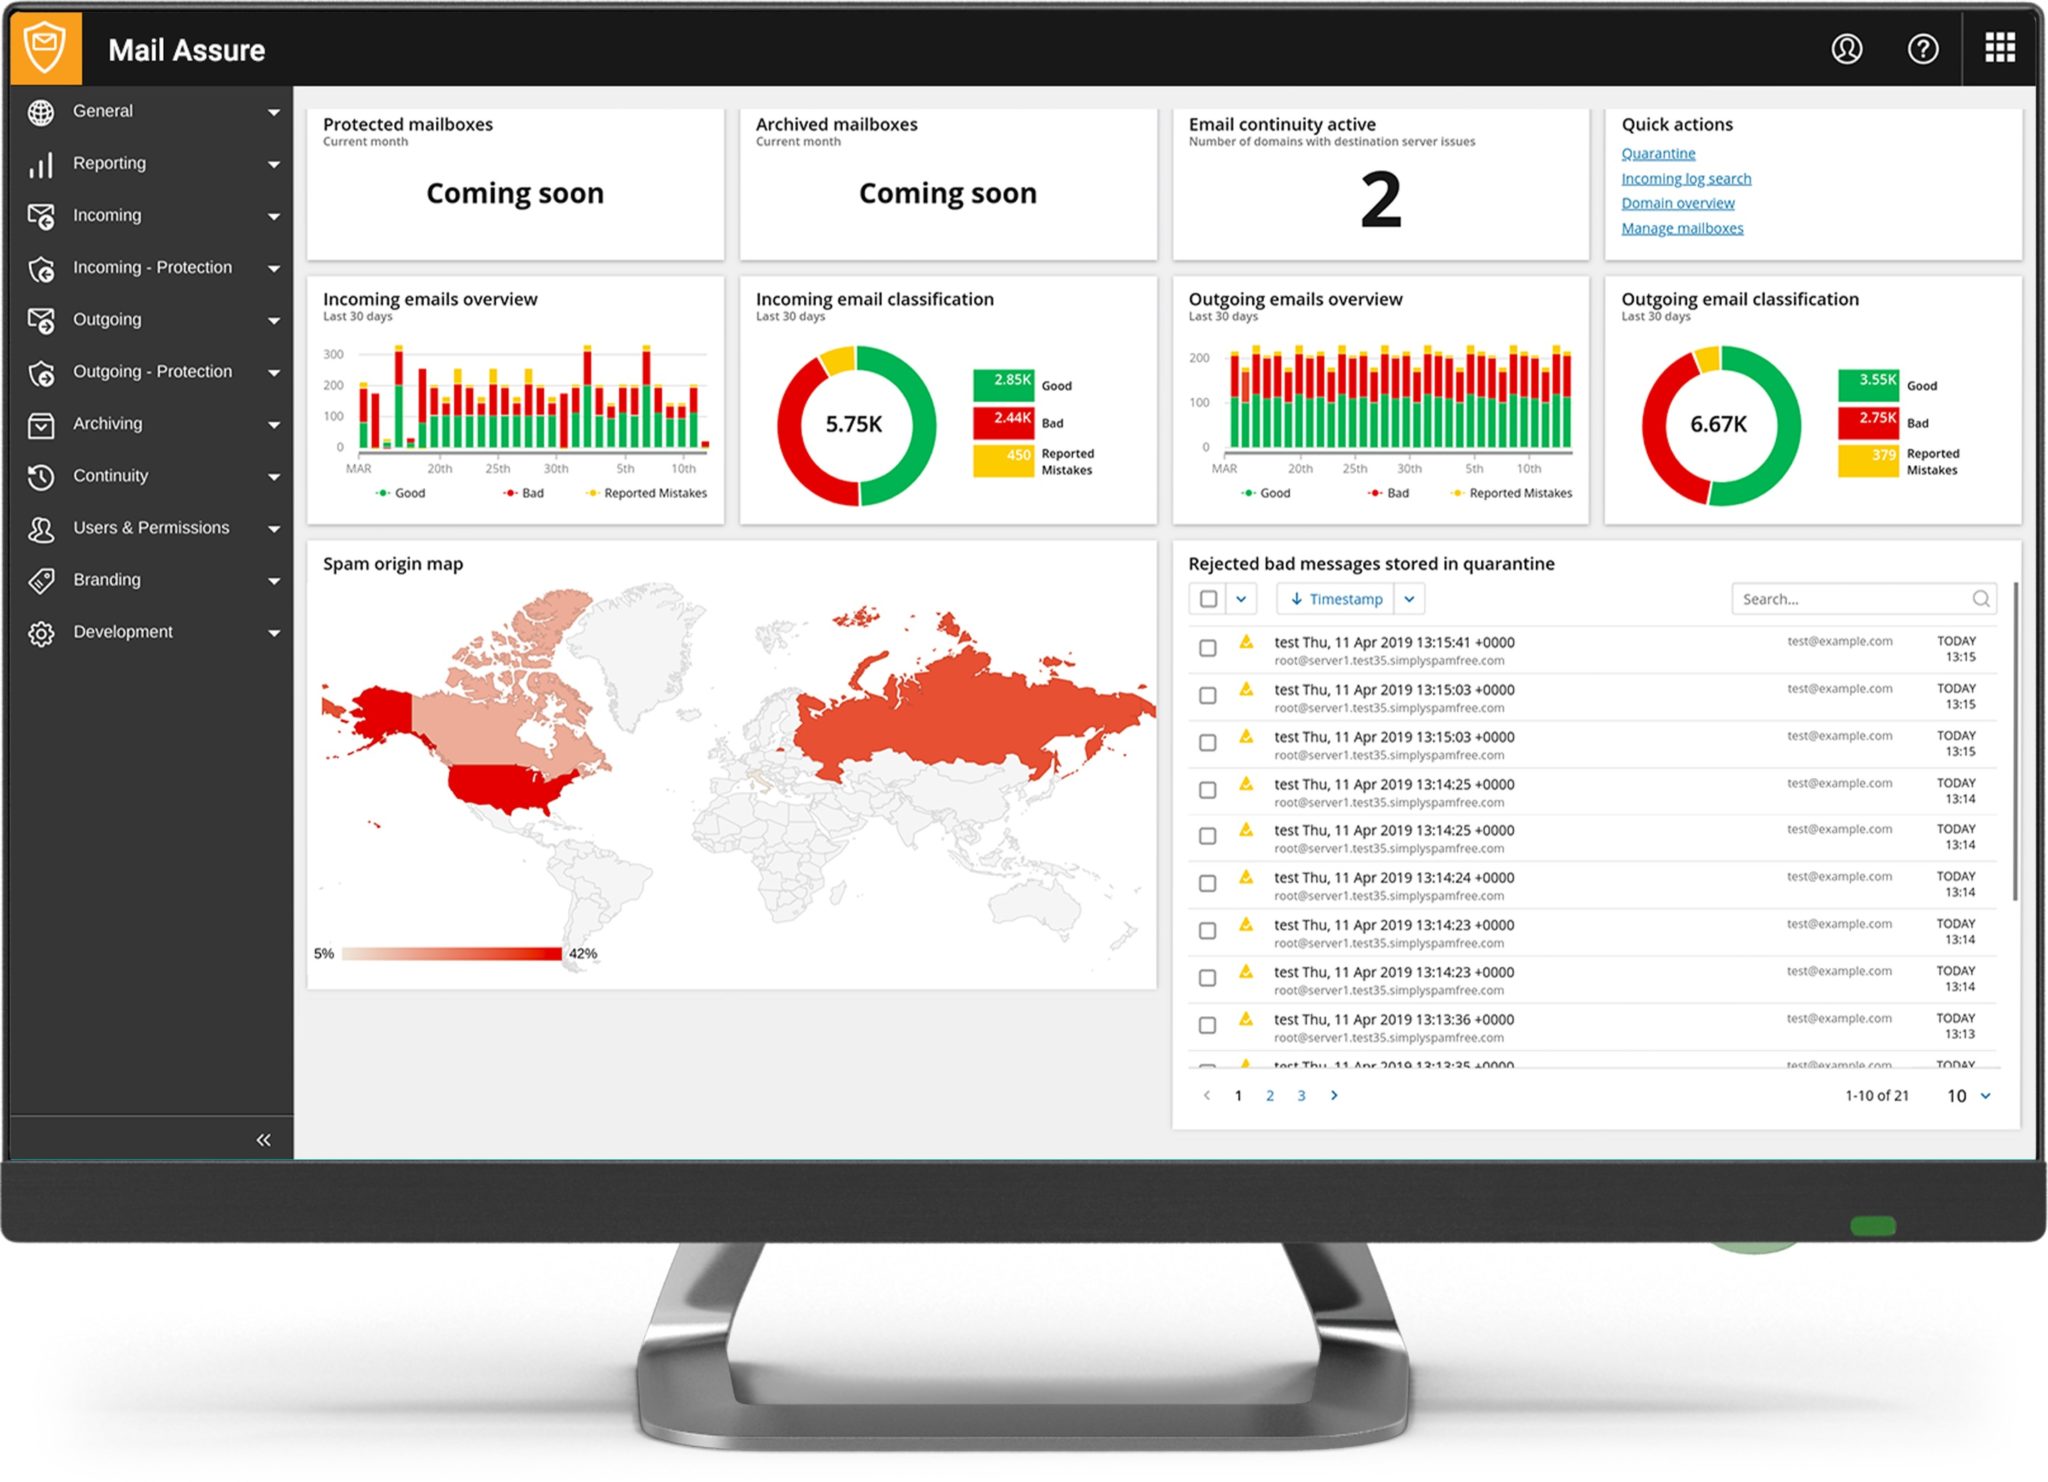
Task: Expand the Reporting menu arrow
Action: 273,164
